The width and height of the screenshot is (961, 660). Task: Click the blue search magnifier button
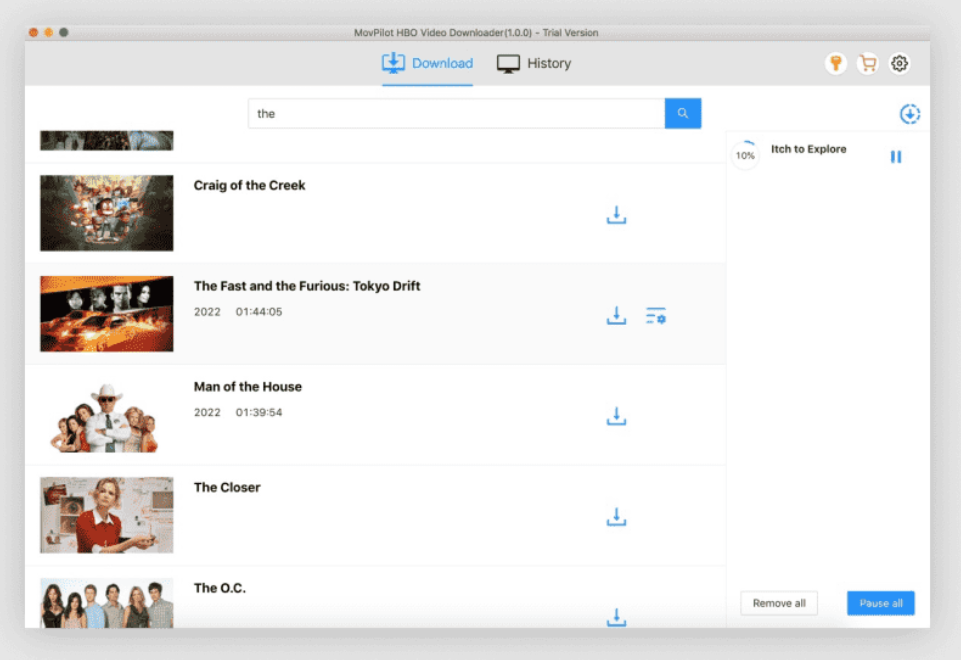point(683,114)
